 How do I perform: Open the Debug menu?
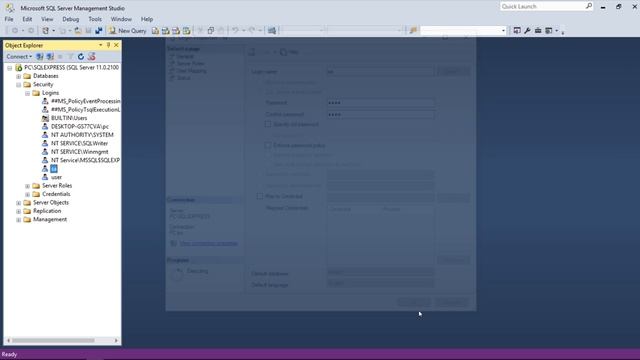pyautogui.click(x=71, y=19)
